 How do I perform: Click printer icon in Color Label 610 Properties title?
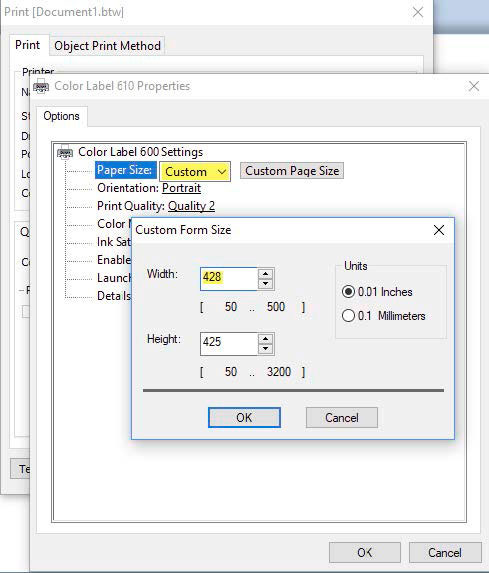(41, 87)
